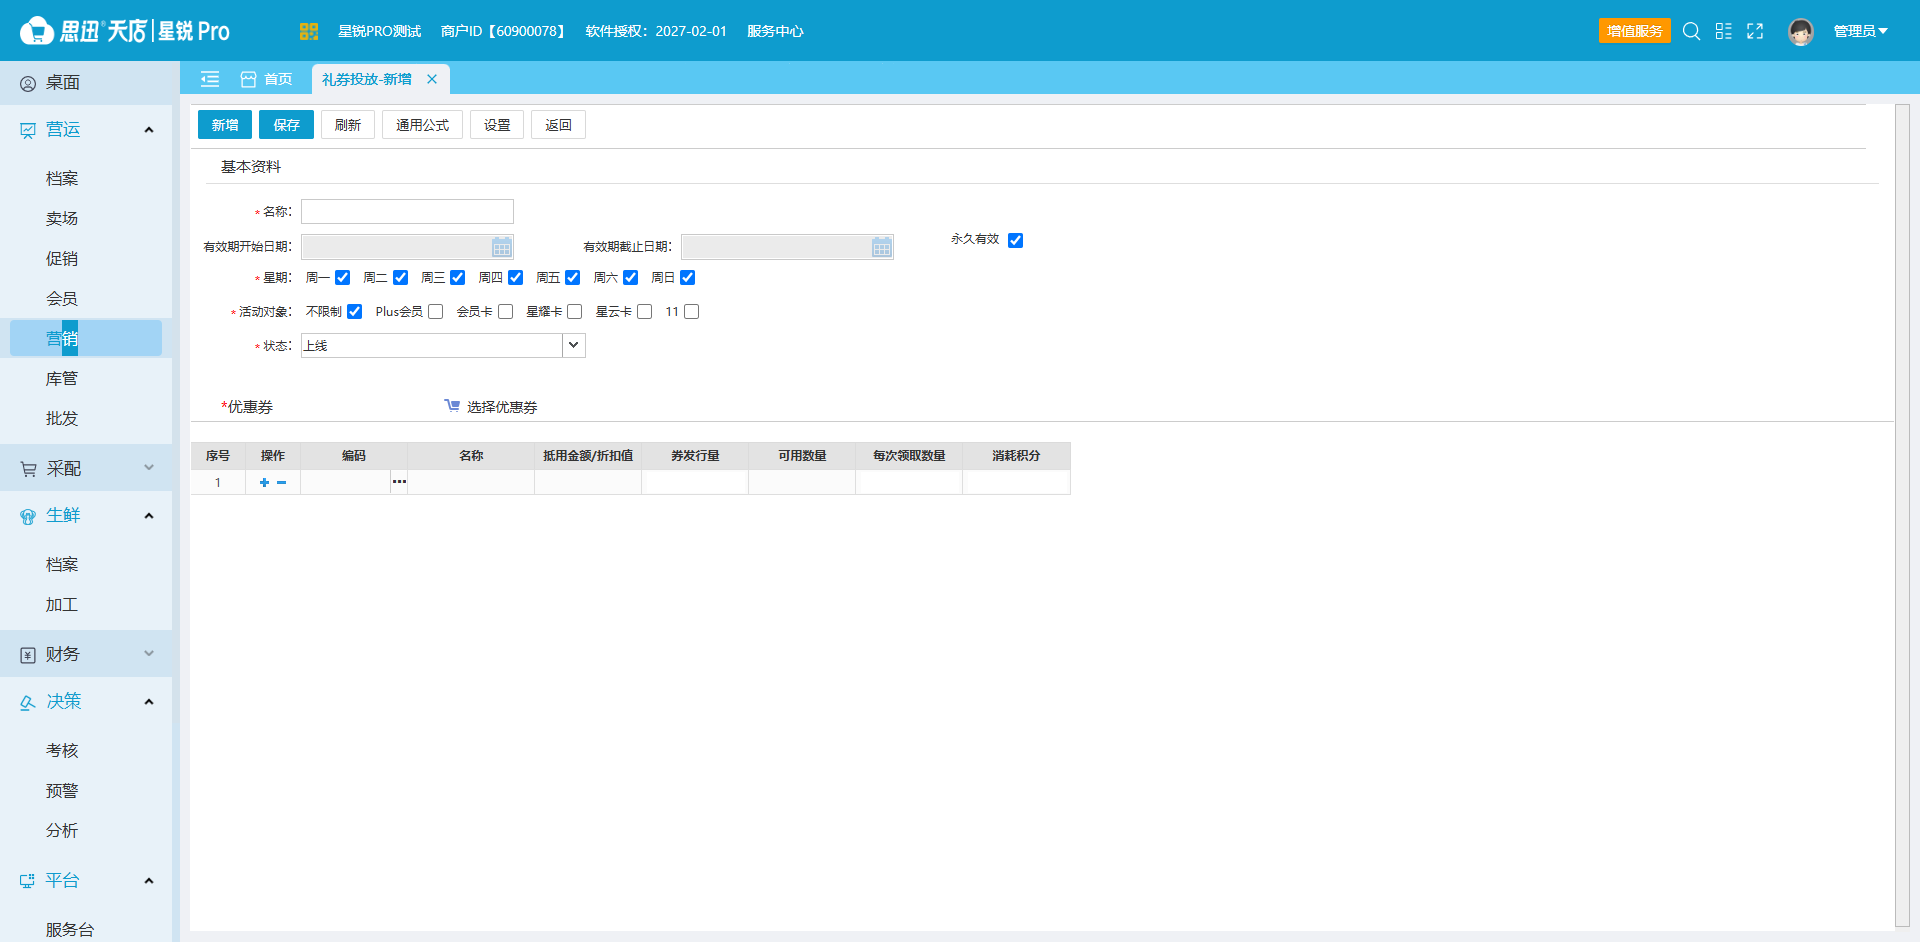Screen dimensions: 1920x942
Task: Click the ellipsis lookup button in 编码 cell
Action: point(399,482)
